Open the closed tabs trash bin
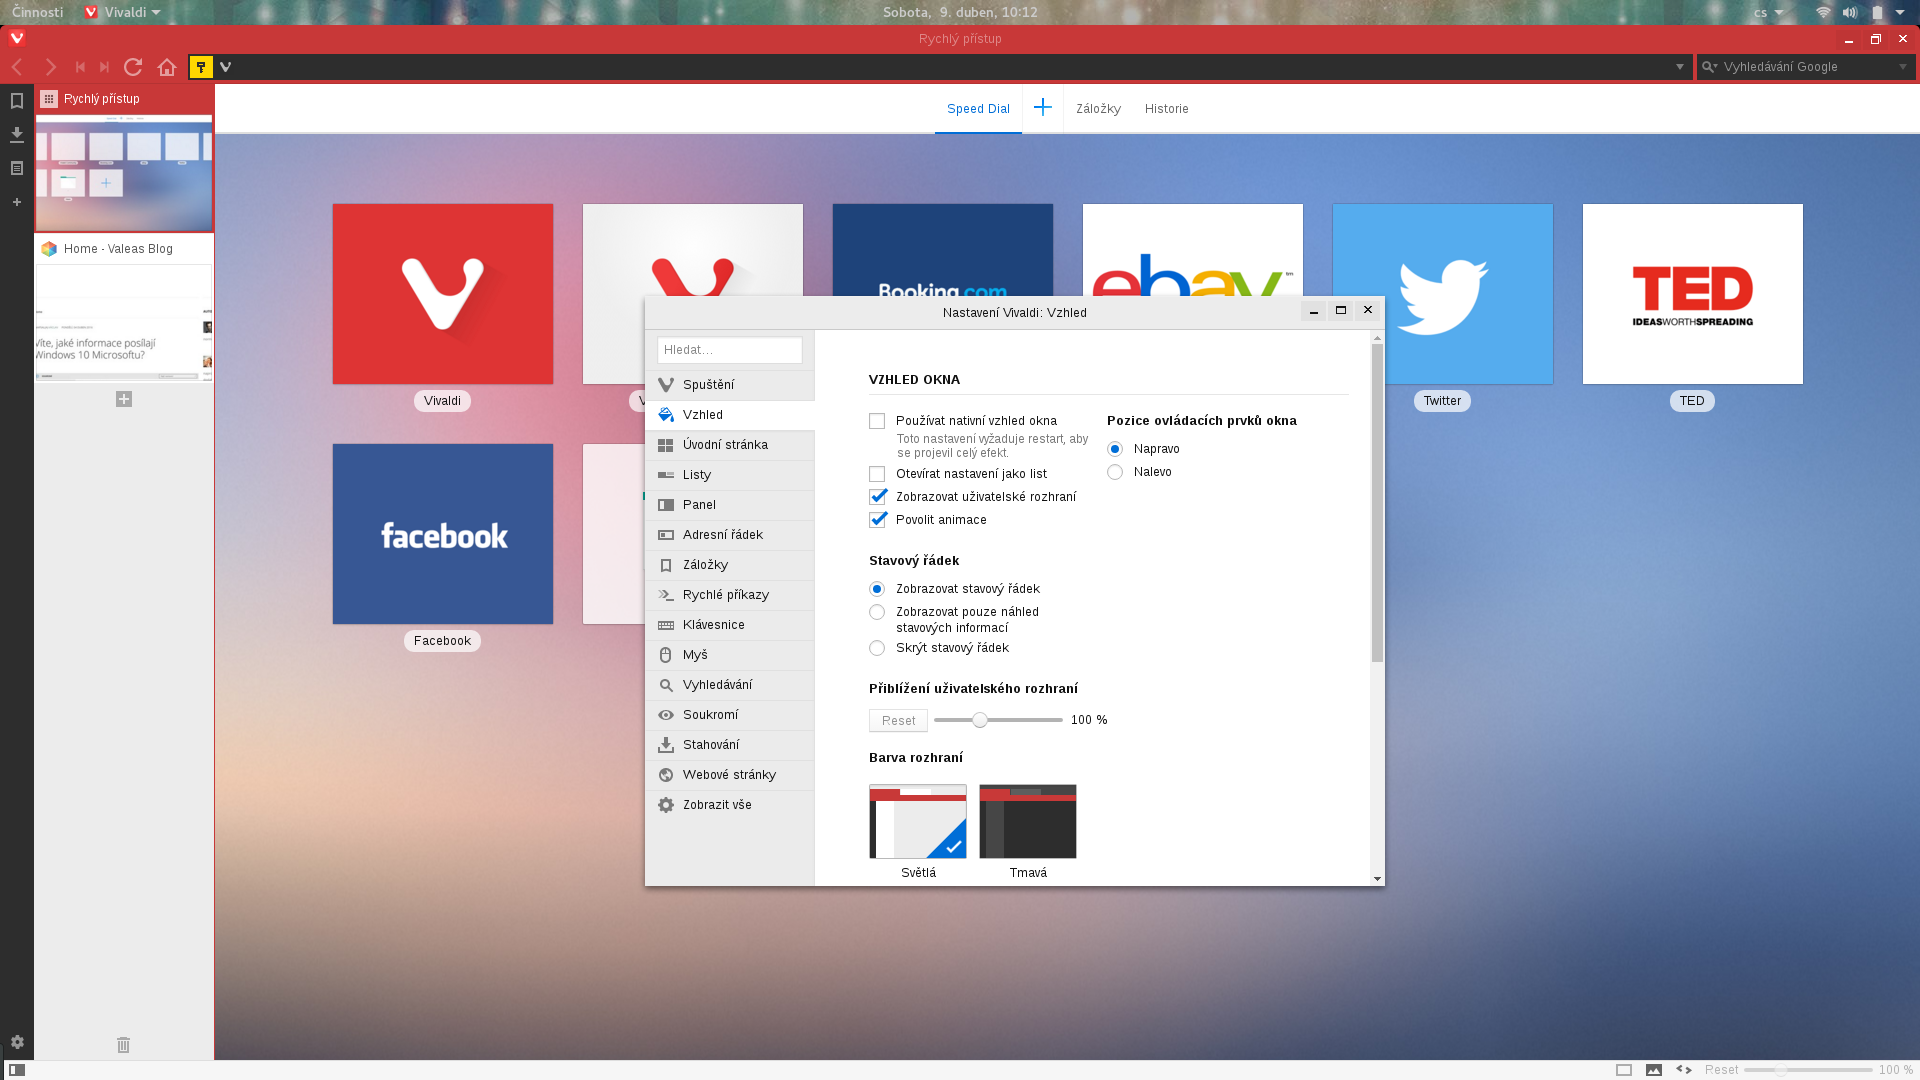 124,1045
